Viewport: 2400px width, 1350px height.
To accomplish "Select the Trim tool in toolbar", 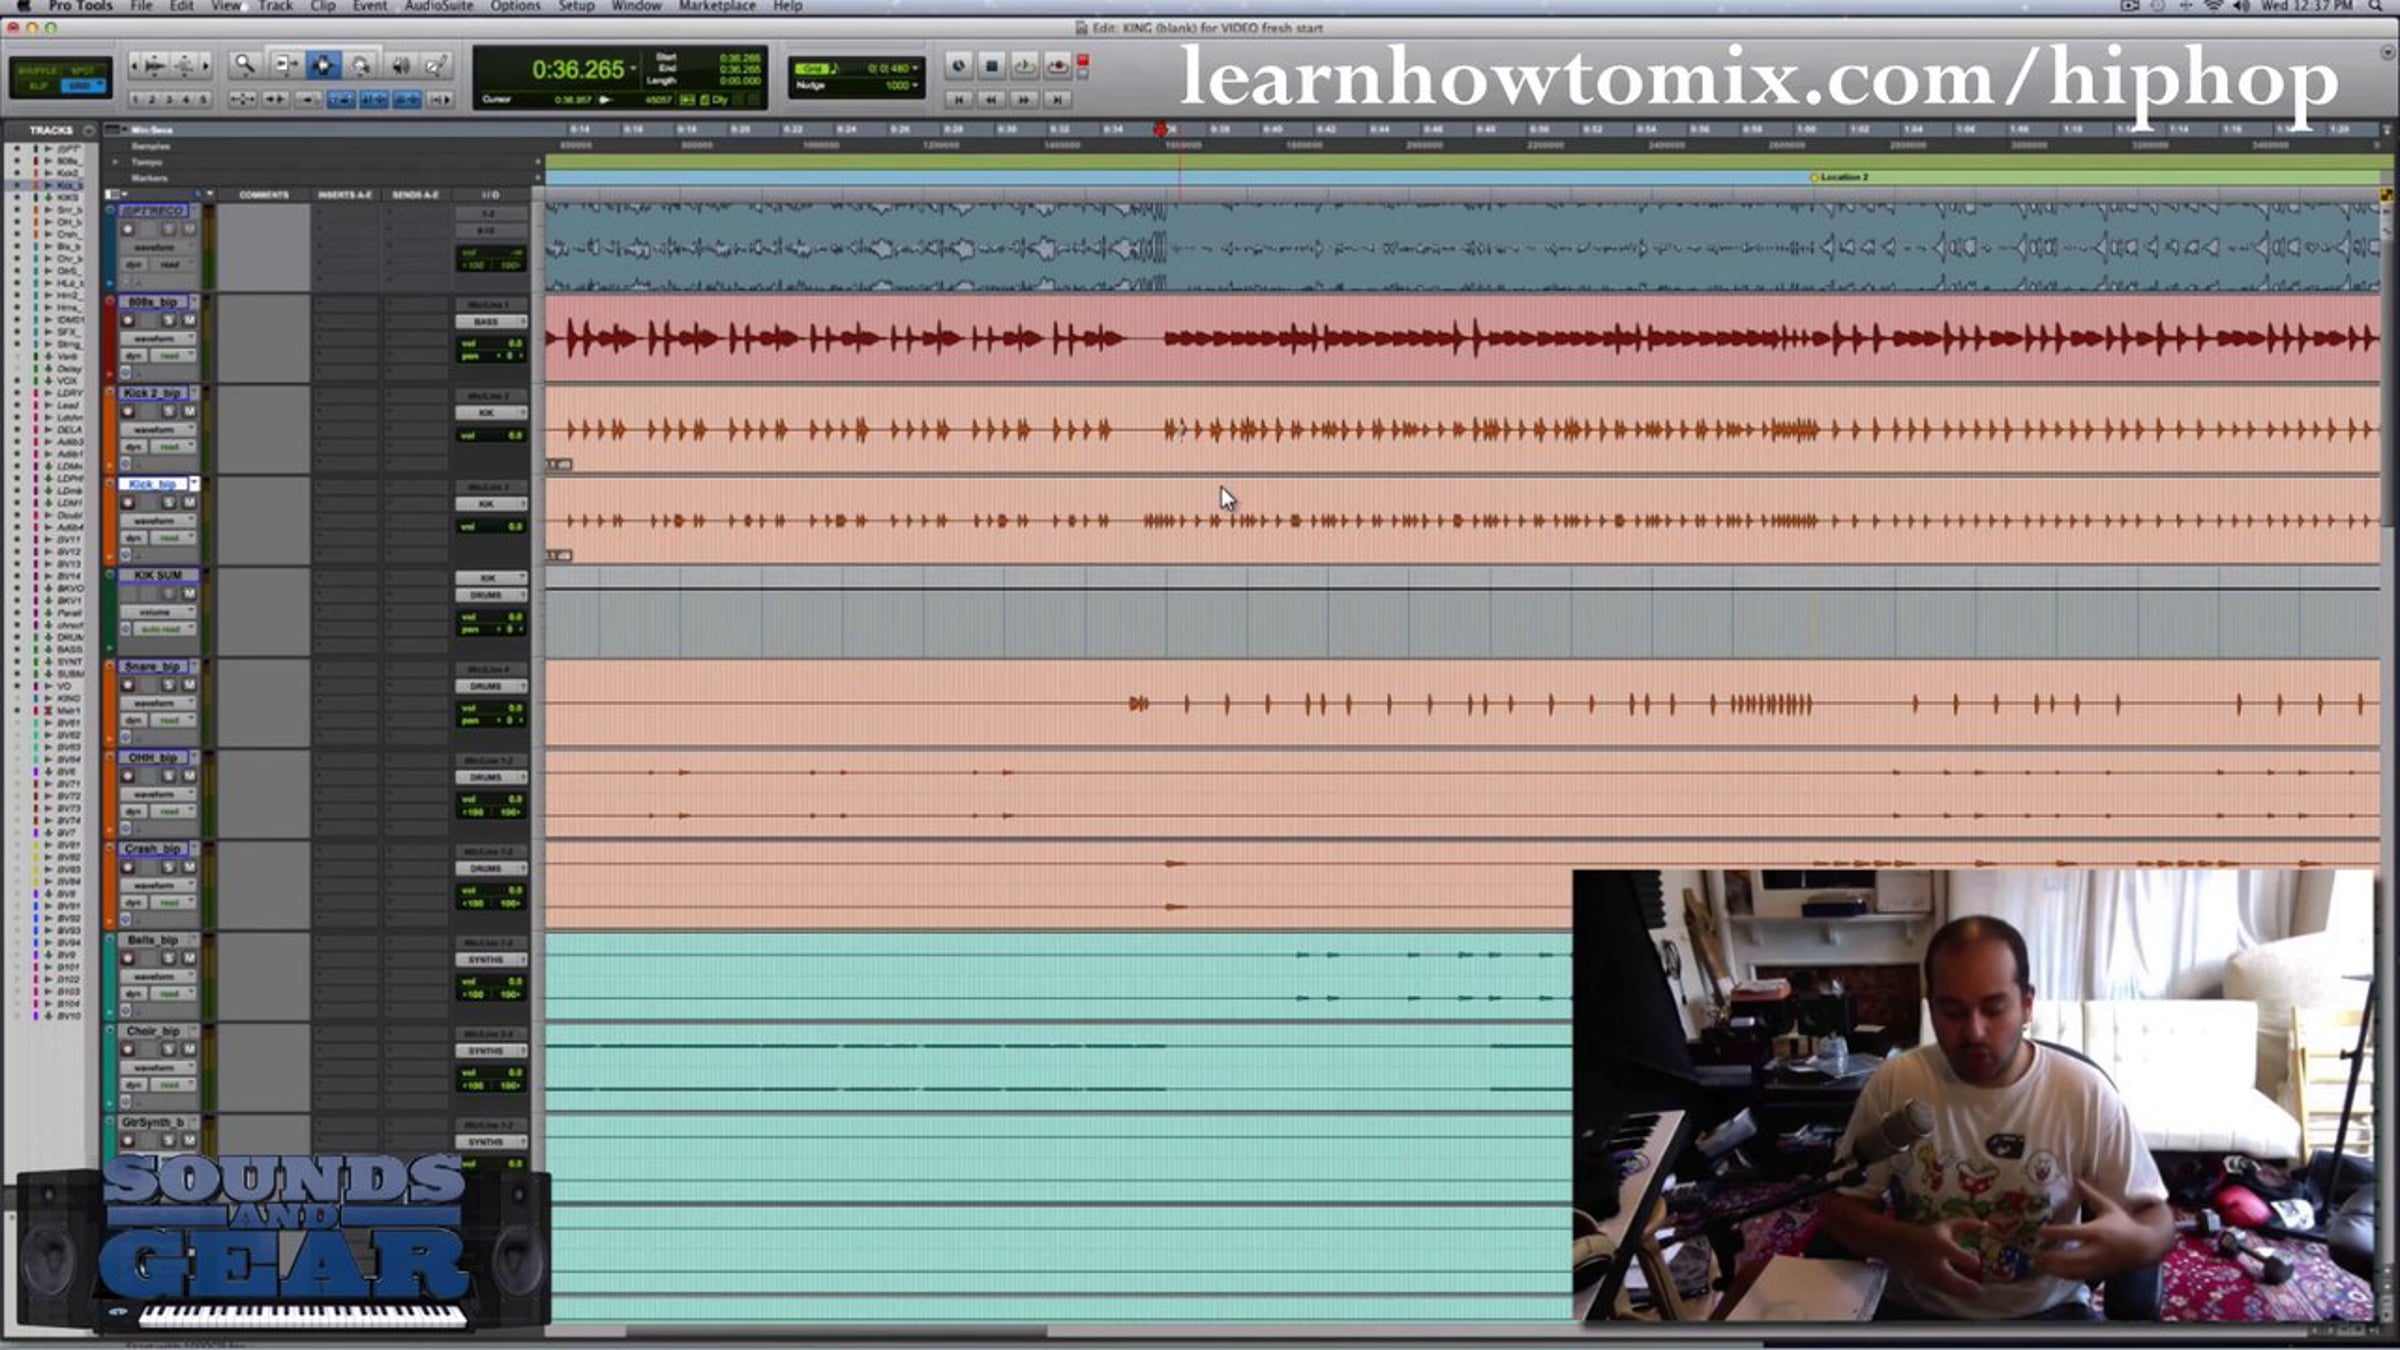I will point(284,66).
